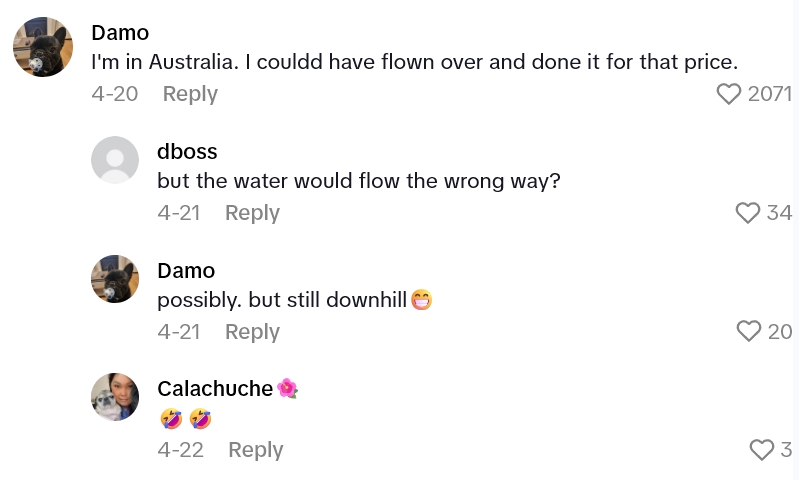Reply to Damo's 'still downhill' comment
The image size is (799, 480).
(252, 331)
